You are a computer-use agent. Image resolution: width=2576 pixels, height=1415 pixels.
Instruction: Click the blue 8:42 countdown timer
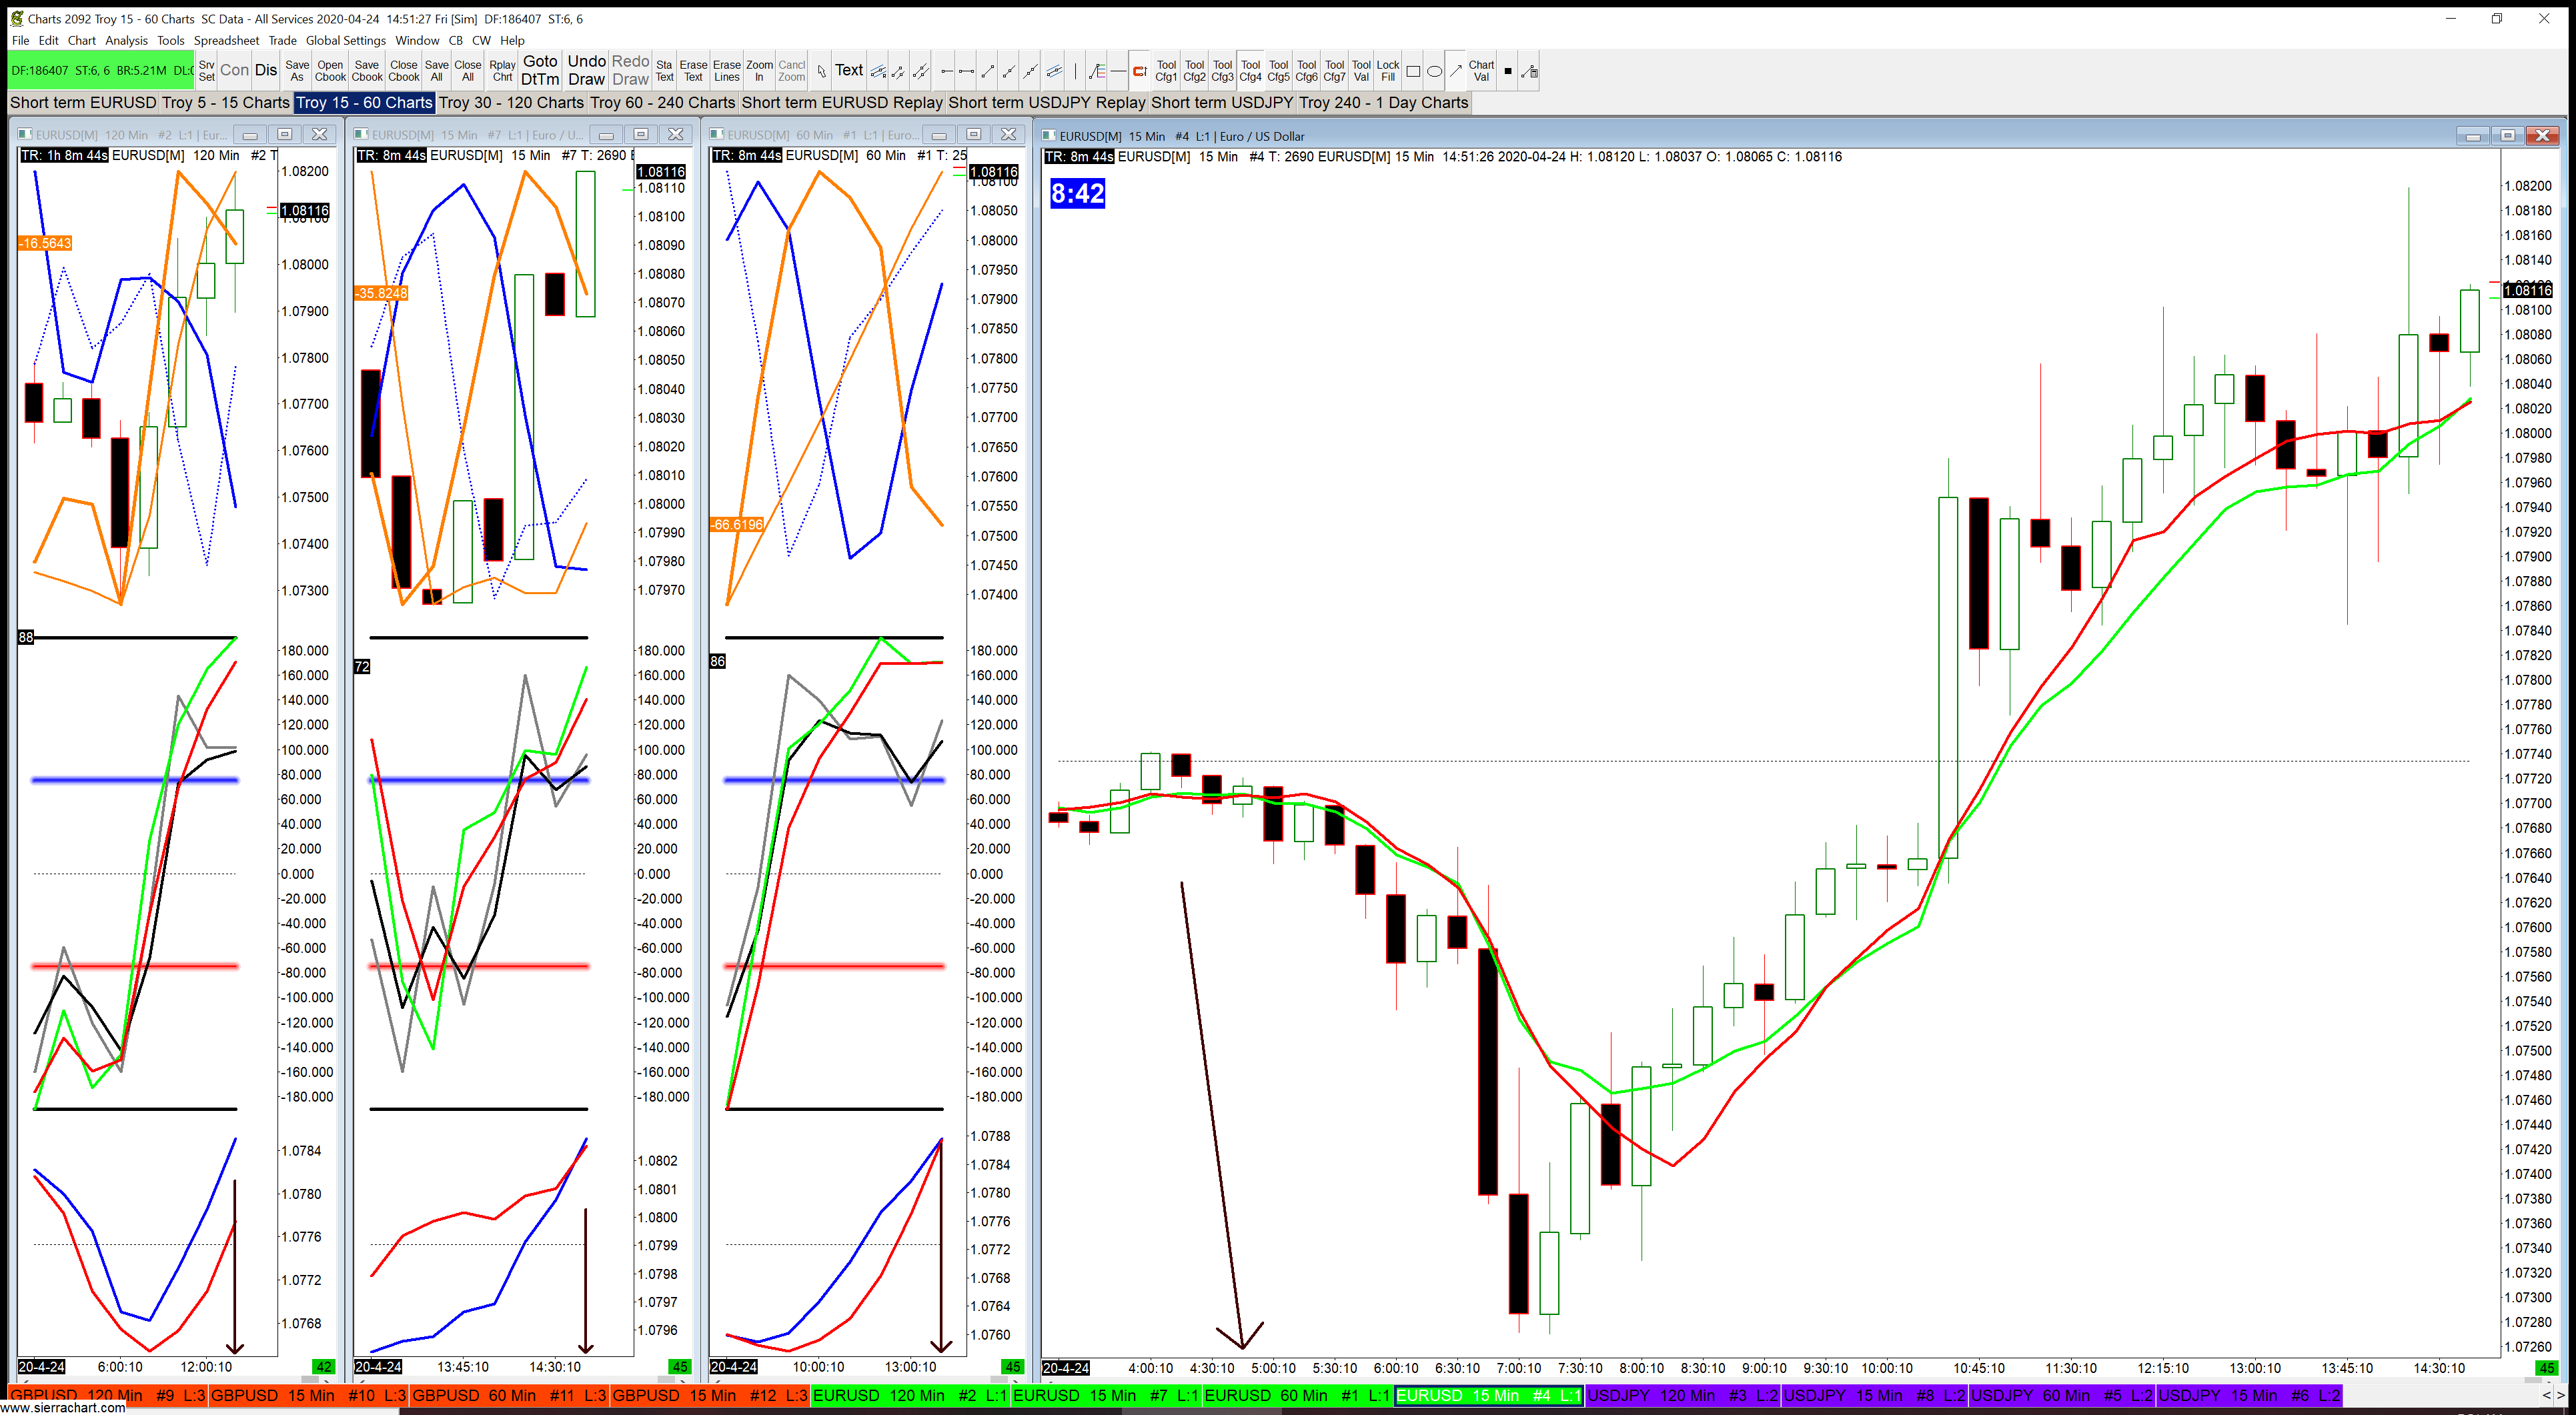click(1077, 193)
